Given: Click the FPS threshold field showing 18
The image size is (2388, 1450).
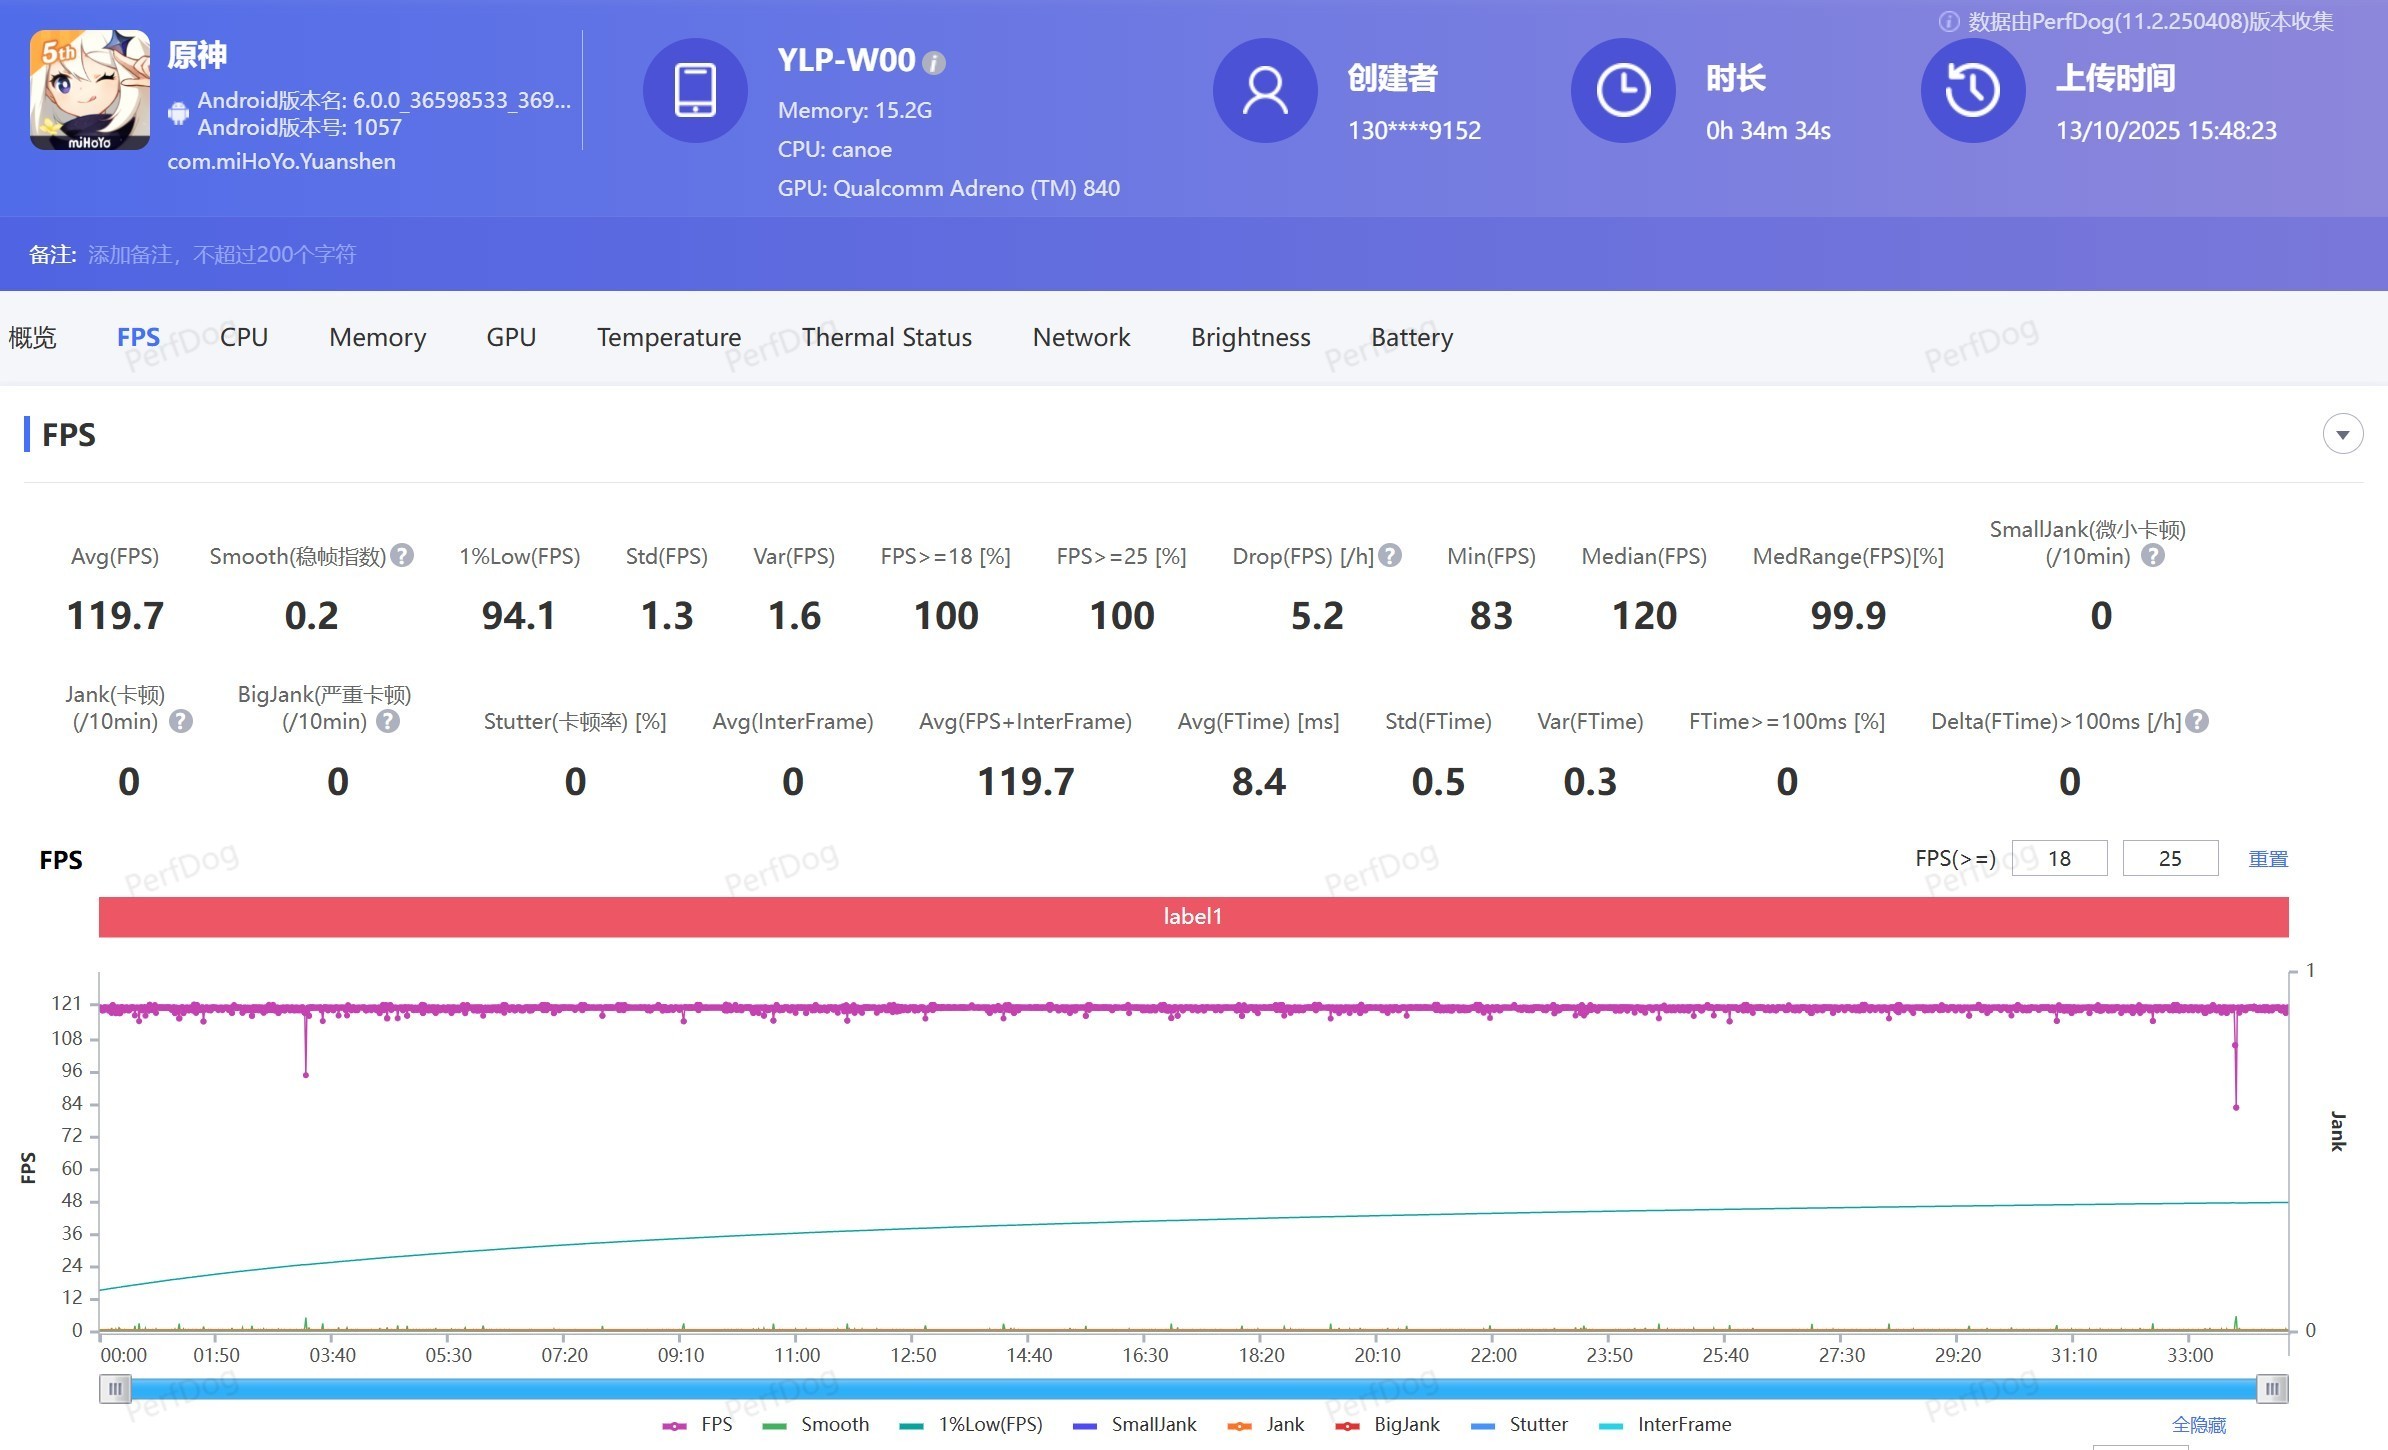Looking at the screenshot, I should (x=2059, y=859).
